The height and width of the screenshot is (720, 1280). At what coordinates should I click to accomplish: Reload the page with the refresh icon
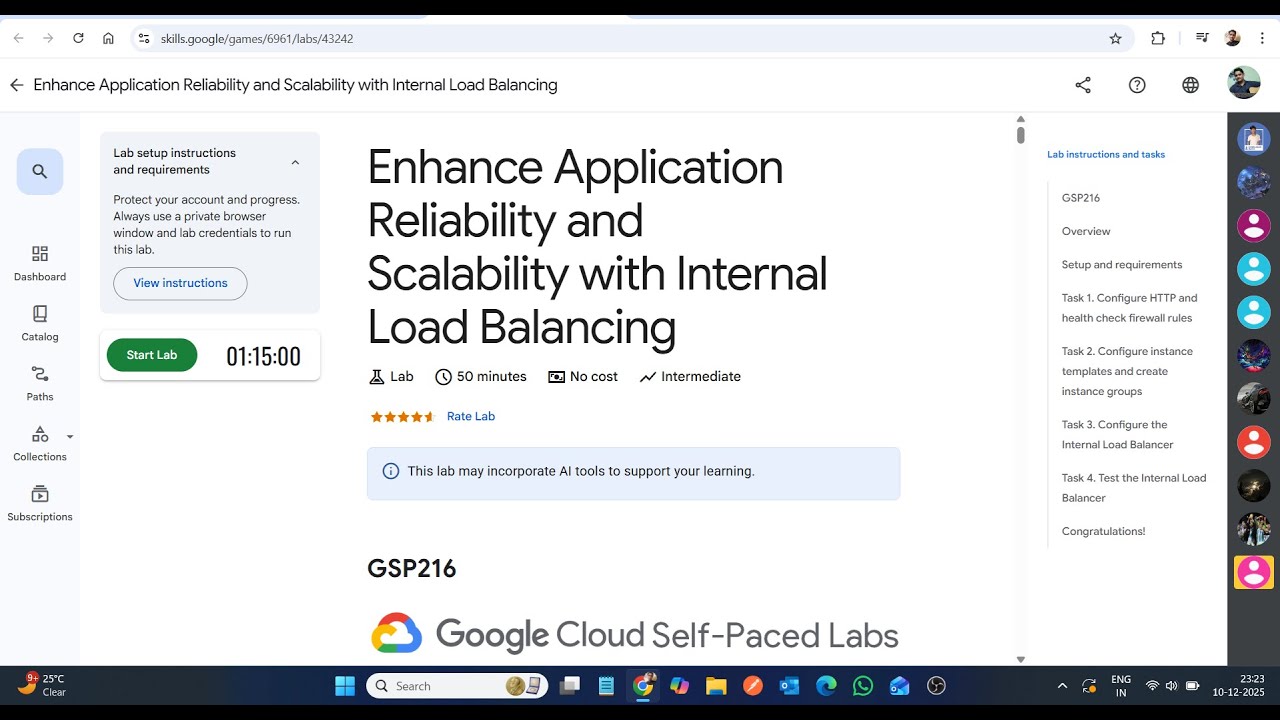[x=78, y=38]
